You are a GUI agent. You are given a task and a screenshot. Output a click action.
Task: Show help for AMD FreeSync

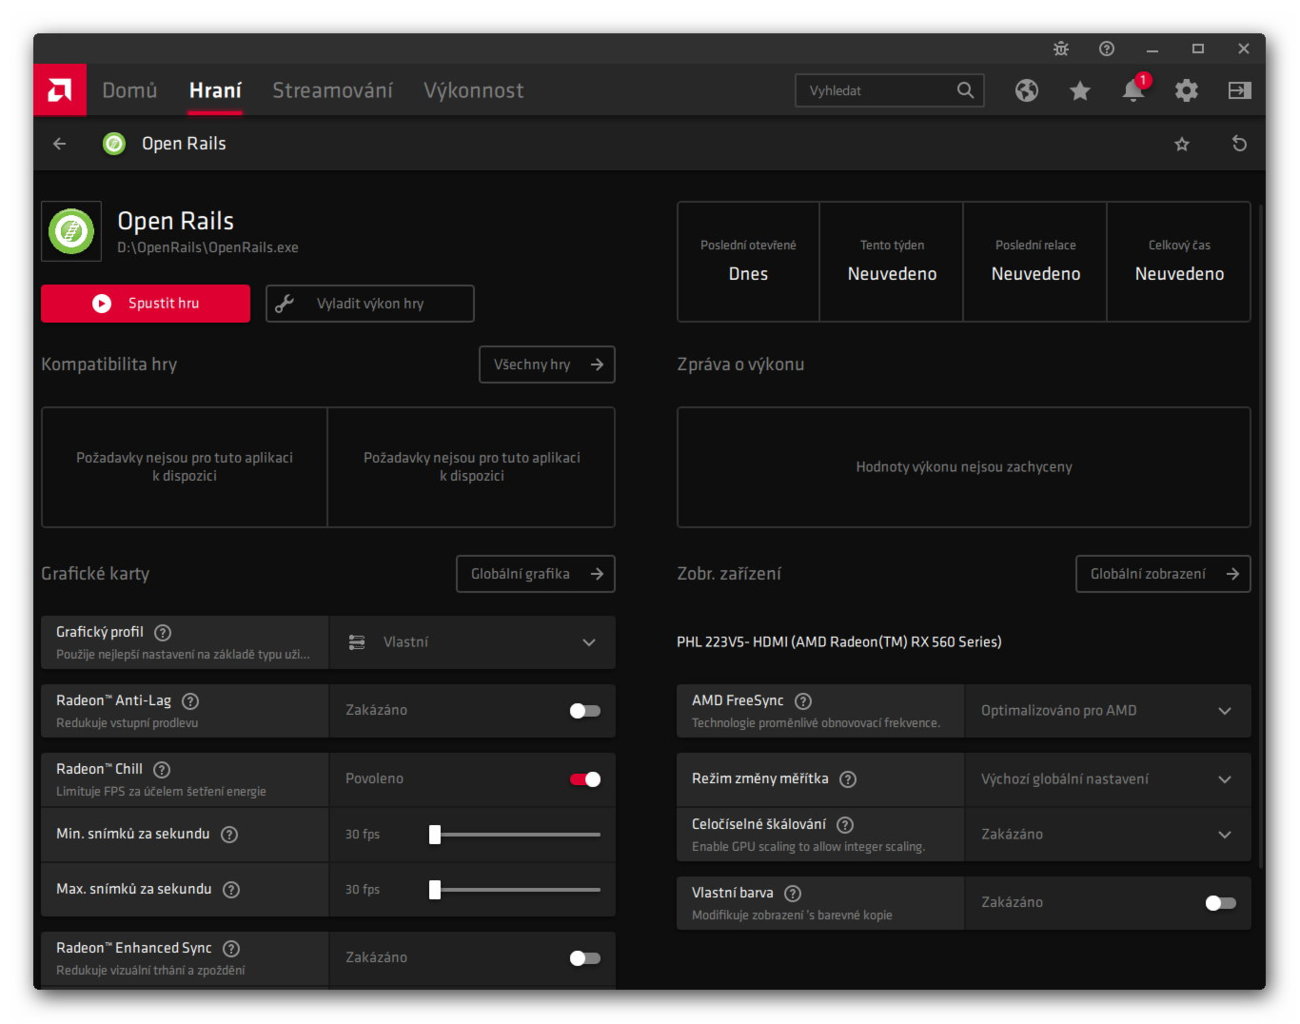coord(803,701)
